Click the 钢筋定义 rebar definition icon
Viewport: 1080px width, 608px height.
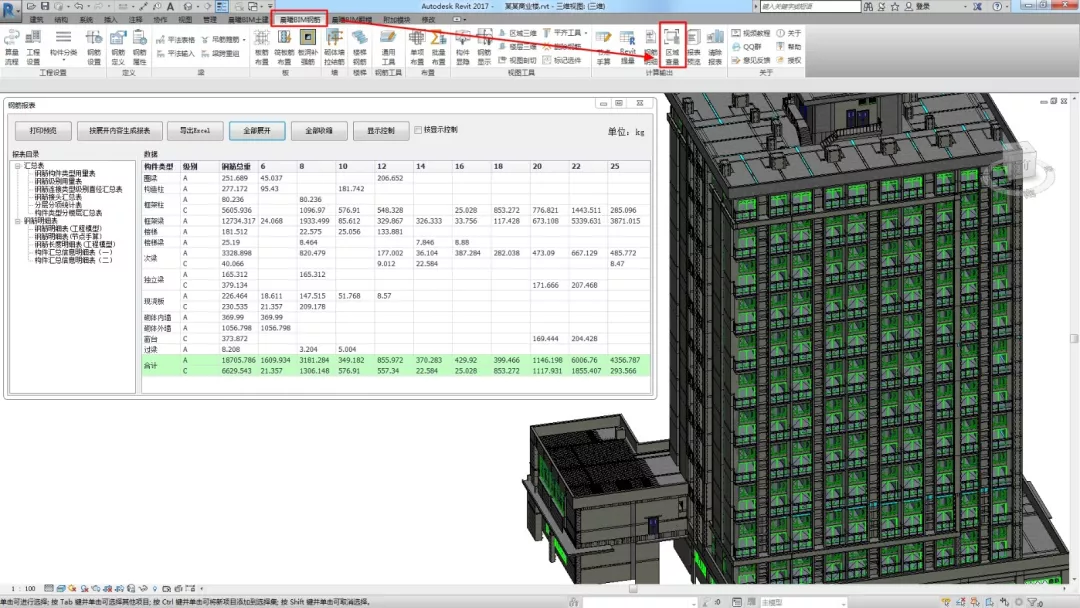(x=118, y=46)
